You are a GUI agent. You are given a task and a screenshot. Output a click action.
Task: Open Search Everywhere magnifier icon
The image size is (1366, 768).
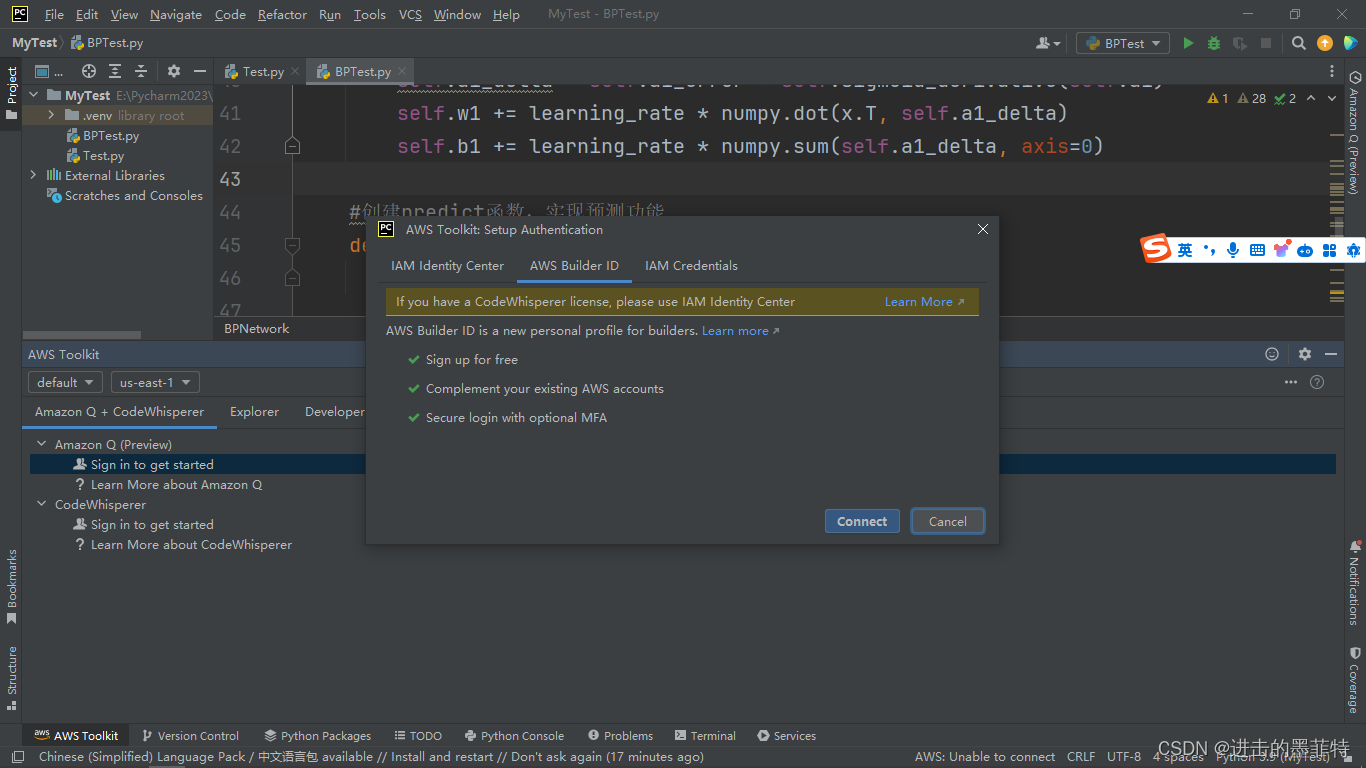[1299, 43]
